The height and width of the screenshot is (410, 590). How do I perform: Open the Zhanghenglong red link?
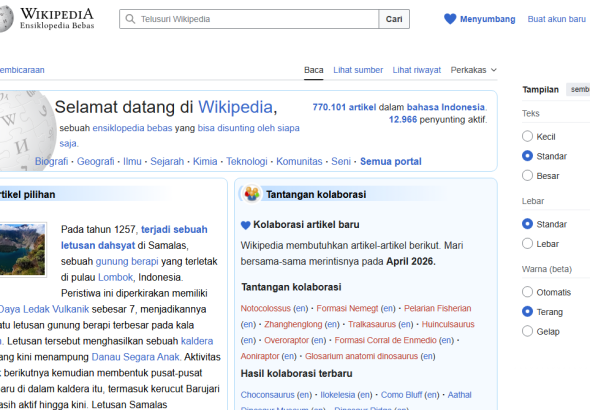293,324
